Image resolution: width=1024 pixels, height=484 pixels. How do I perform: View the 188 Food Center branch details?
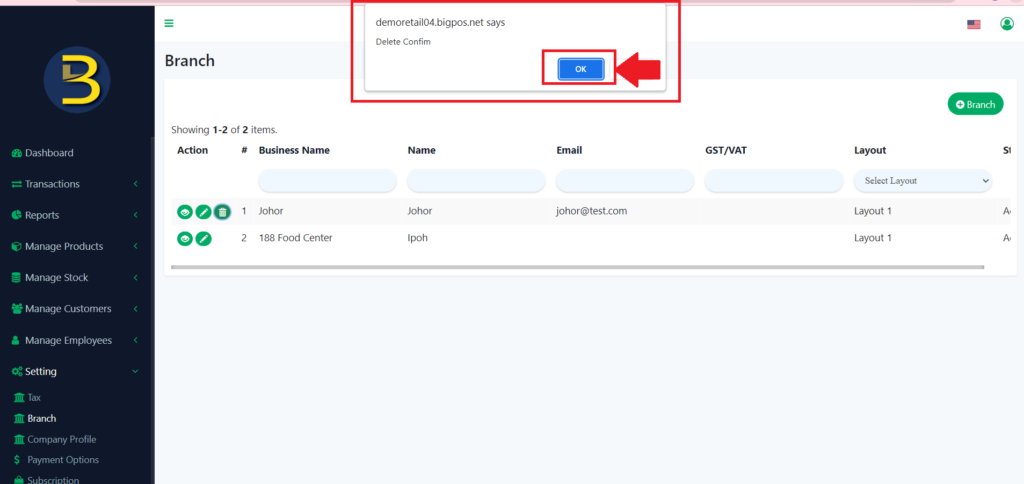[x=185, y=238]
